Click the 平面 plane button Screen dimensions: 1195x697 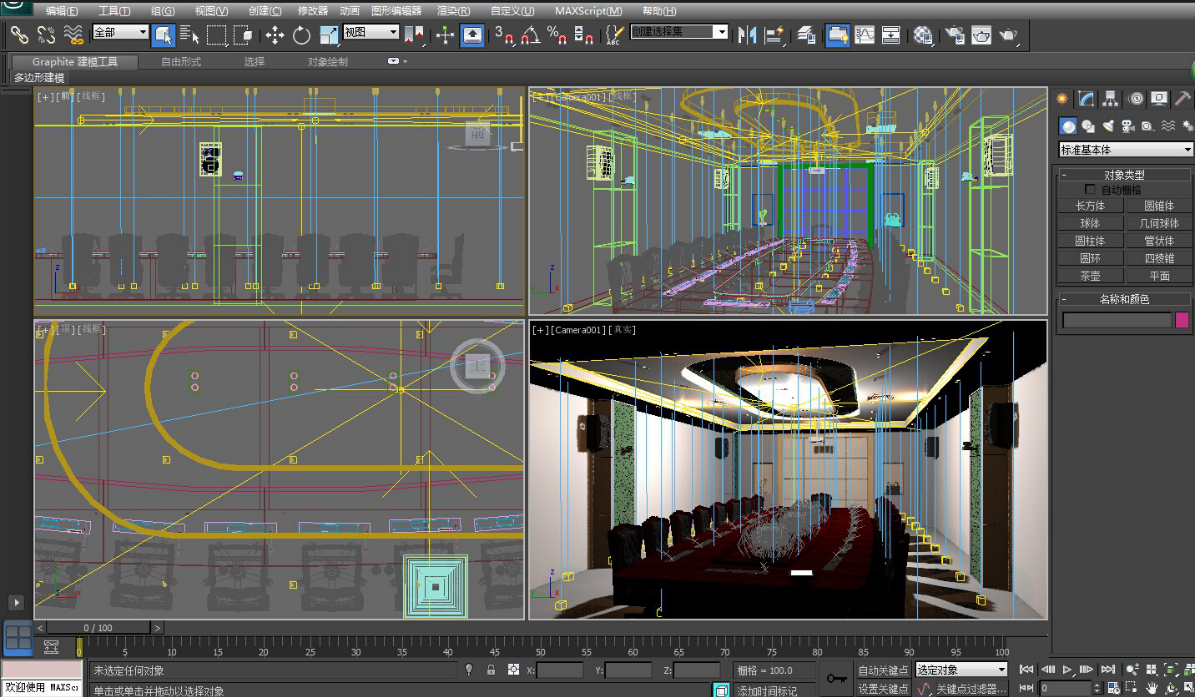click(1158, 276)
